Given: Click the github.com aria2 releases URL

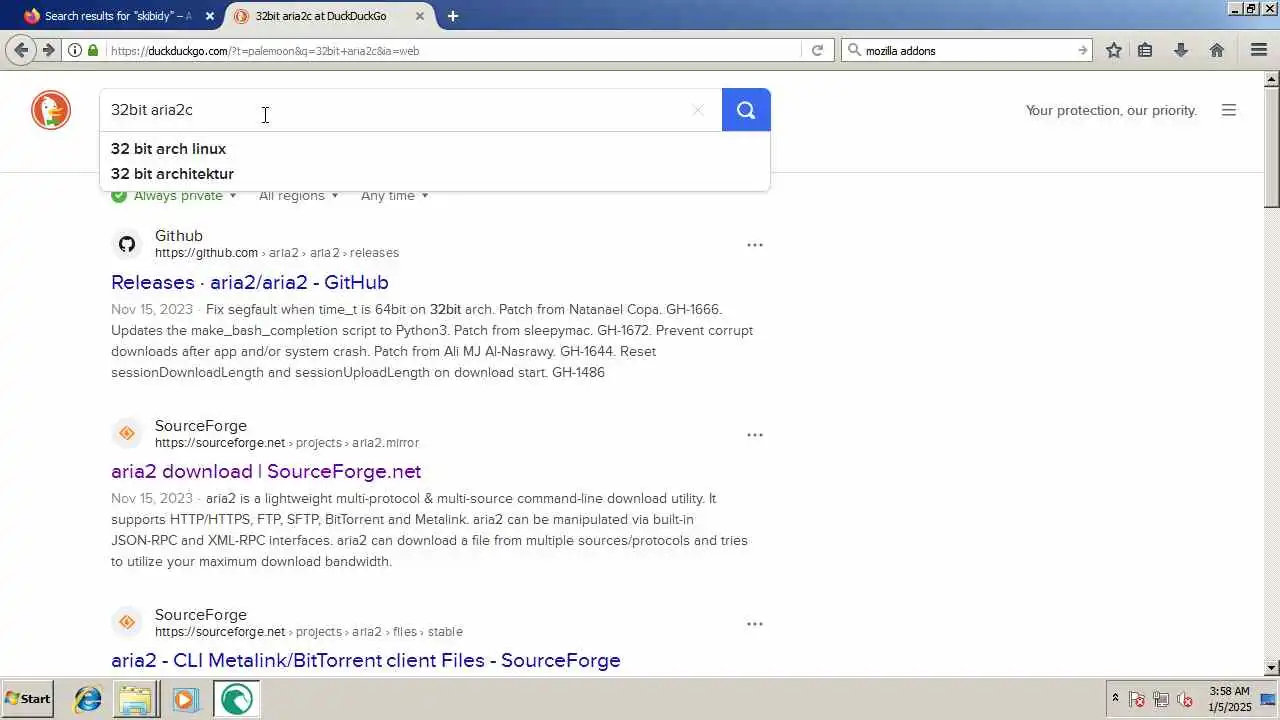Looking at the screenshot, I should click(277, 253).
